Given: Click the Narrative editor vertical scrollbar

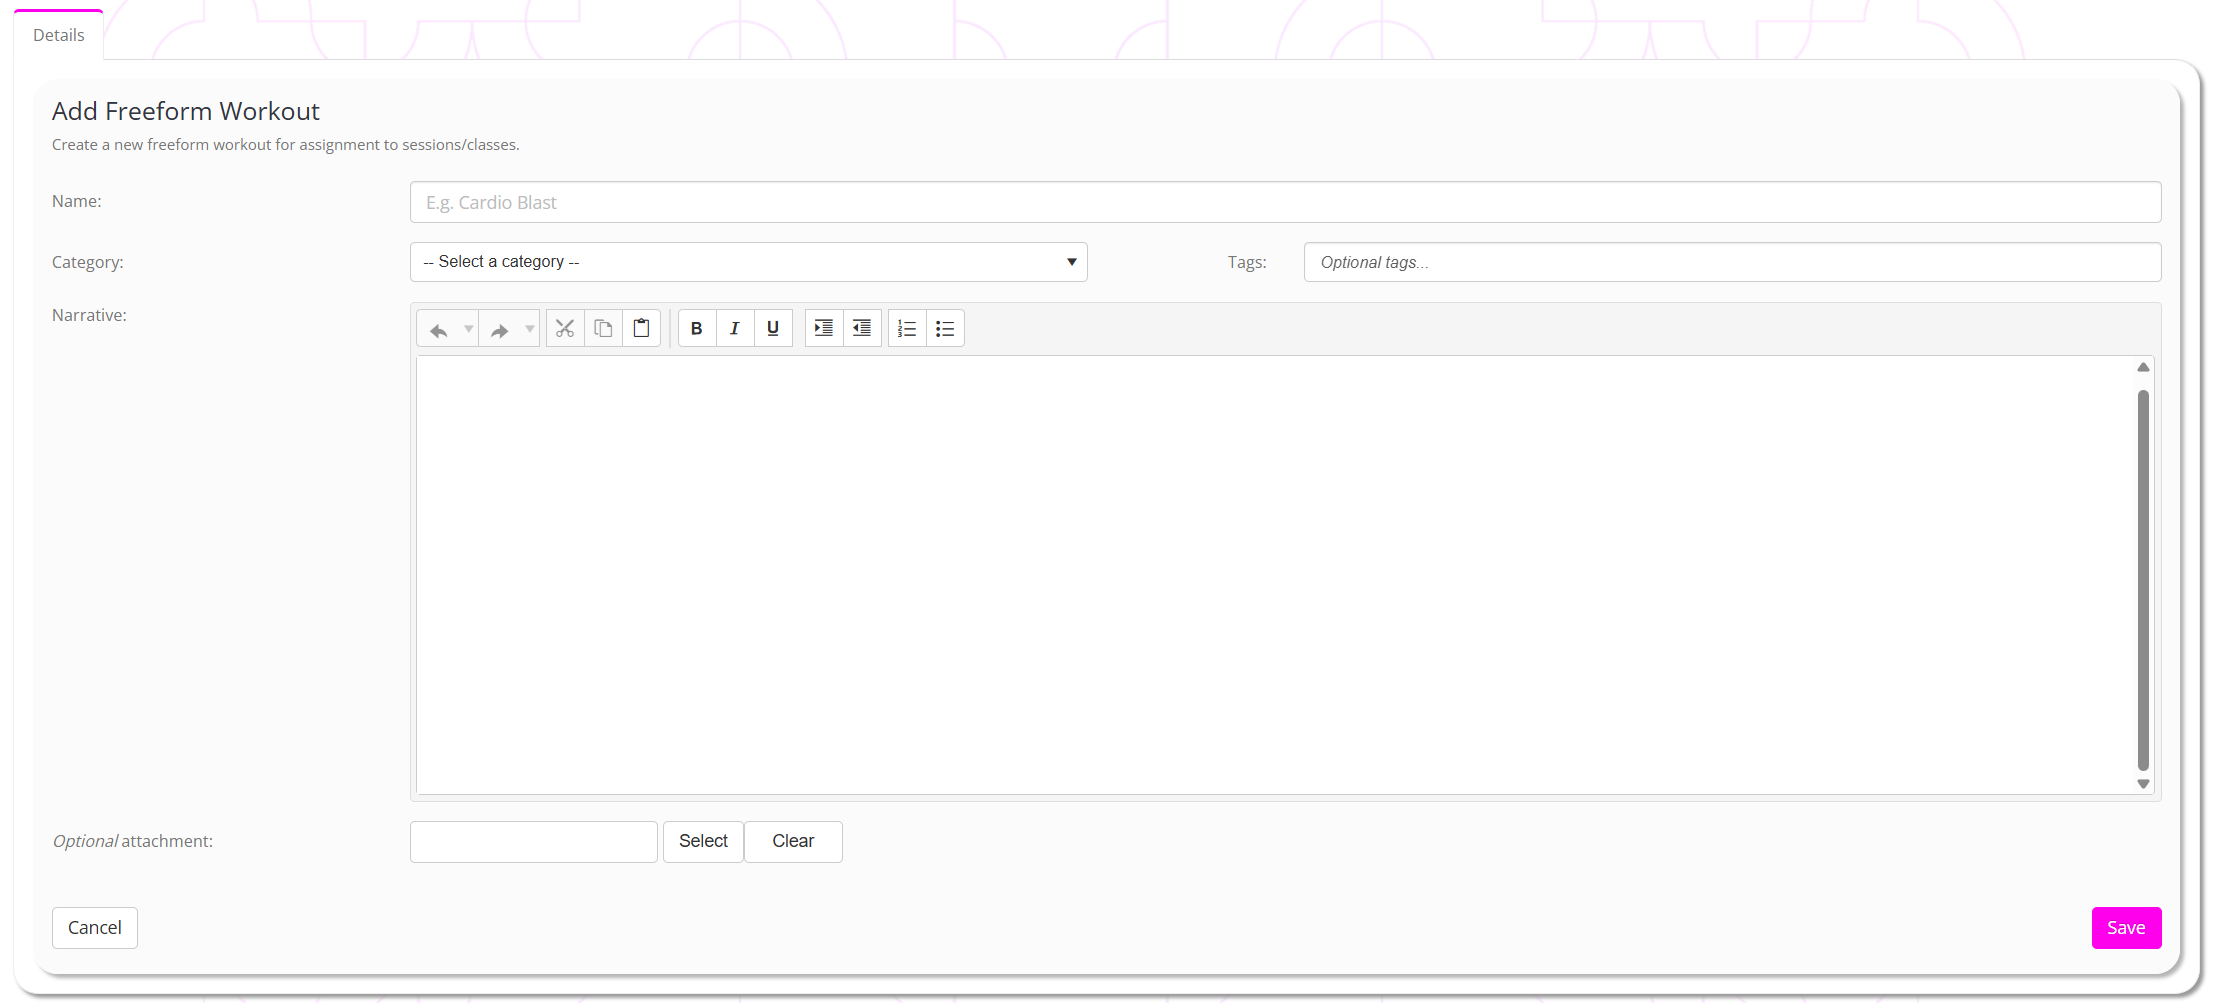Looking at the screenshot, I should (x=2143, y=580).
